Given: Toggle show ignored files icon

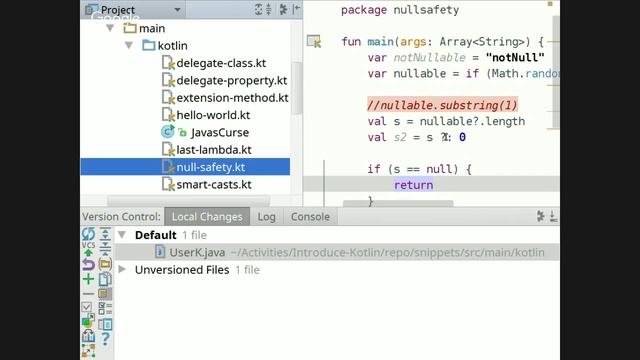Looking at the screenshot, I should click(x=105, y=294).
